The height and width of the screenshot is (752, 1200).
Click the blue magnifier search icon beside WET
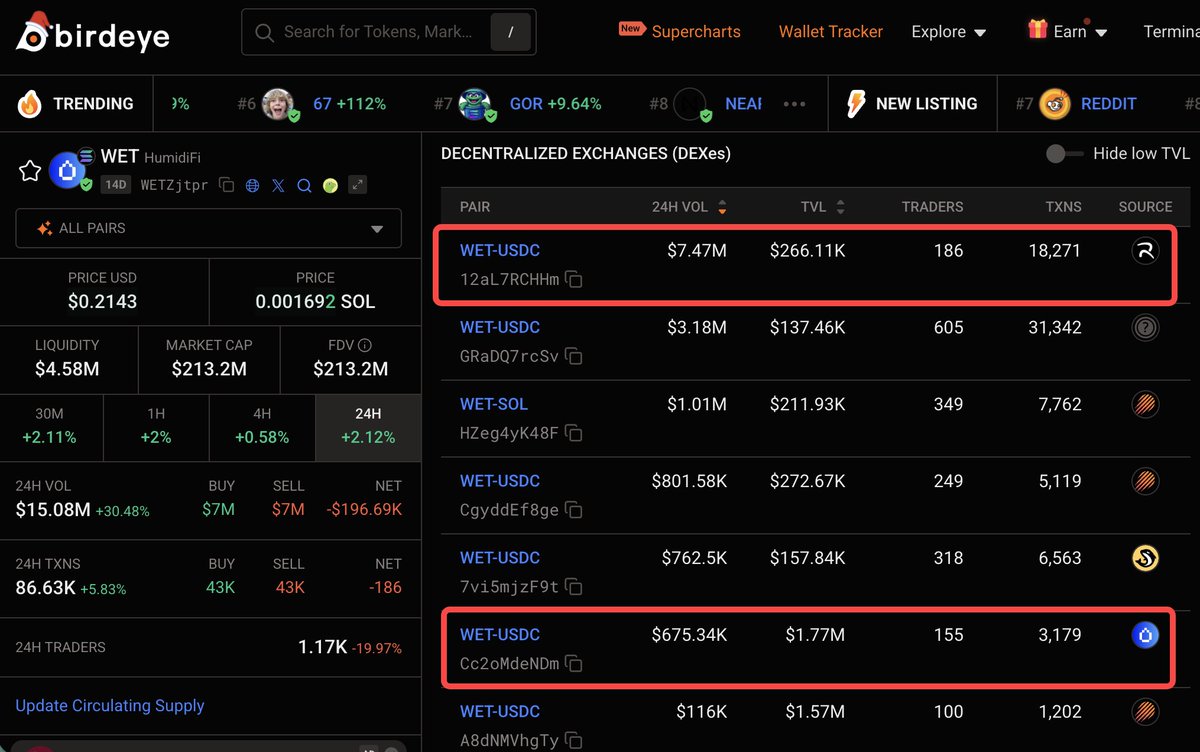pyautogui.click(x=304, y=185)
